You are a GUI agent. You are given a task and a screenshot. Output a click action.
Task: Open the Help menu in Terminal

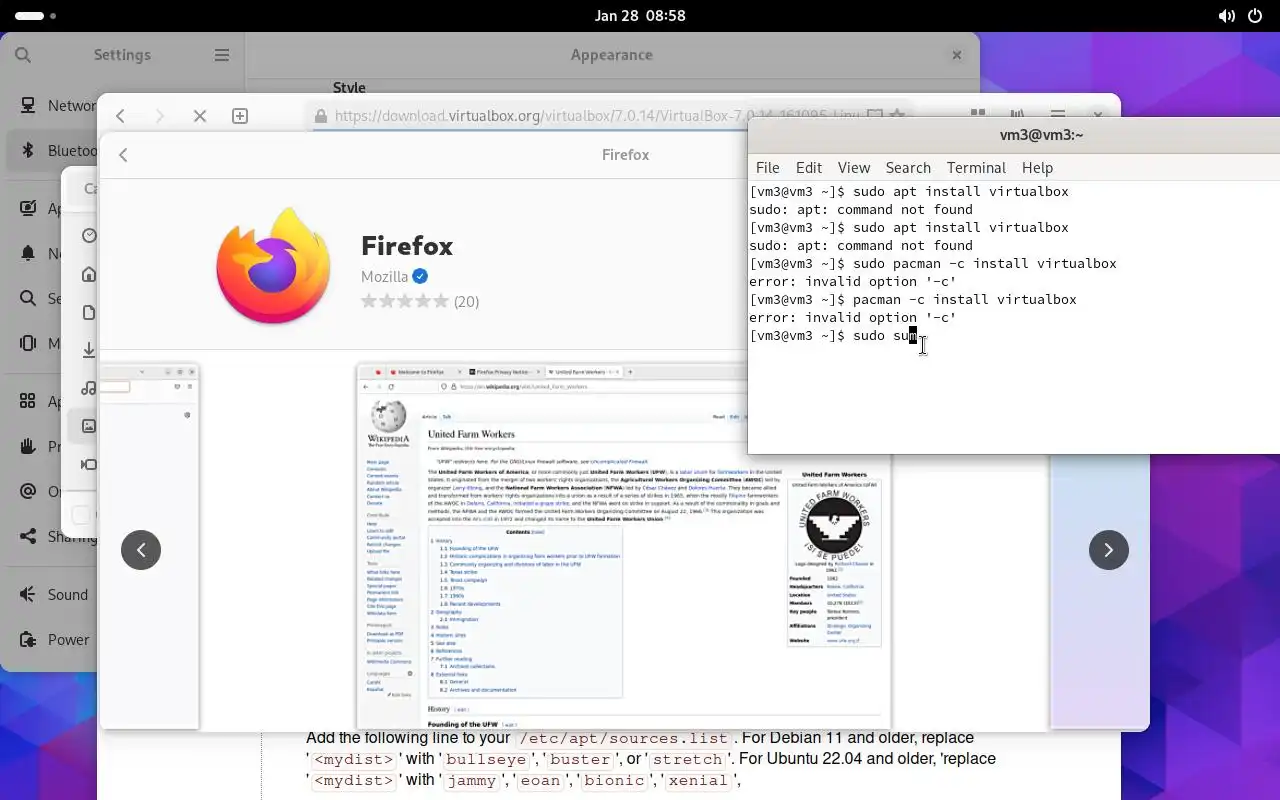coord(1037,168)
